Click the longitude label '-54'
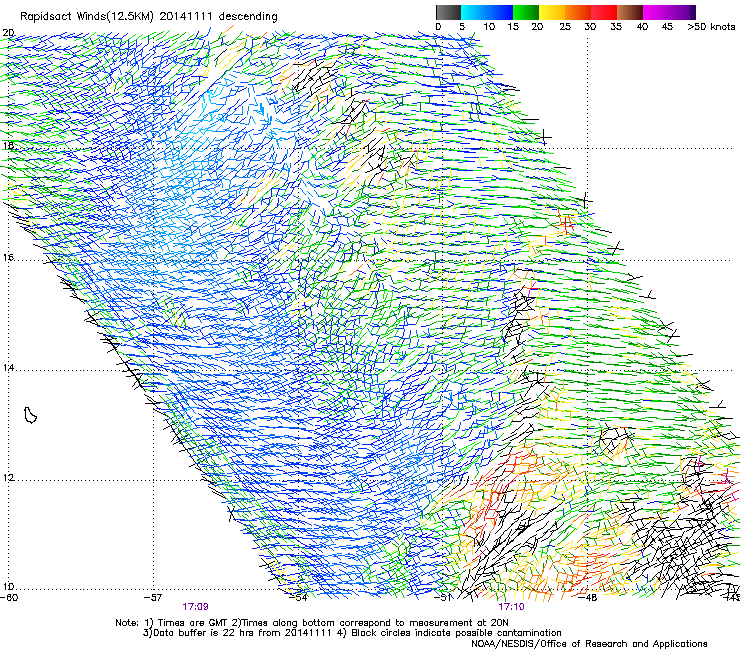This screenshot has width=740, height=650. tap(300, 598)
